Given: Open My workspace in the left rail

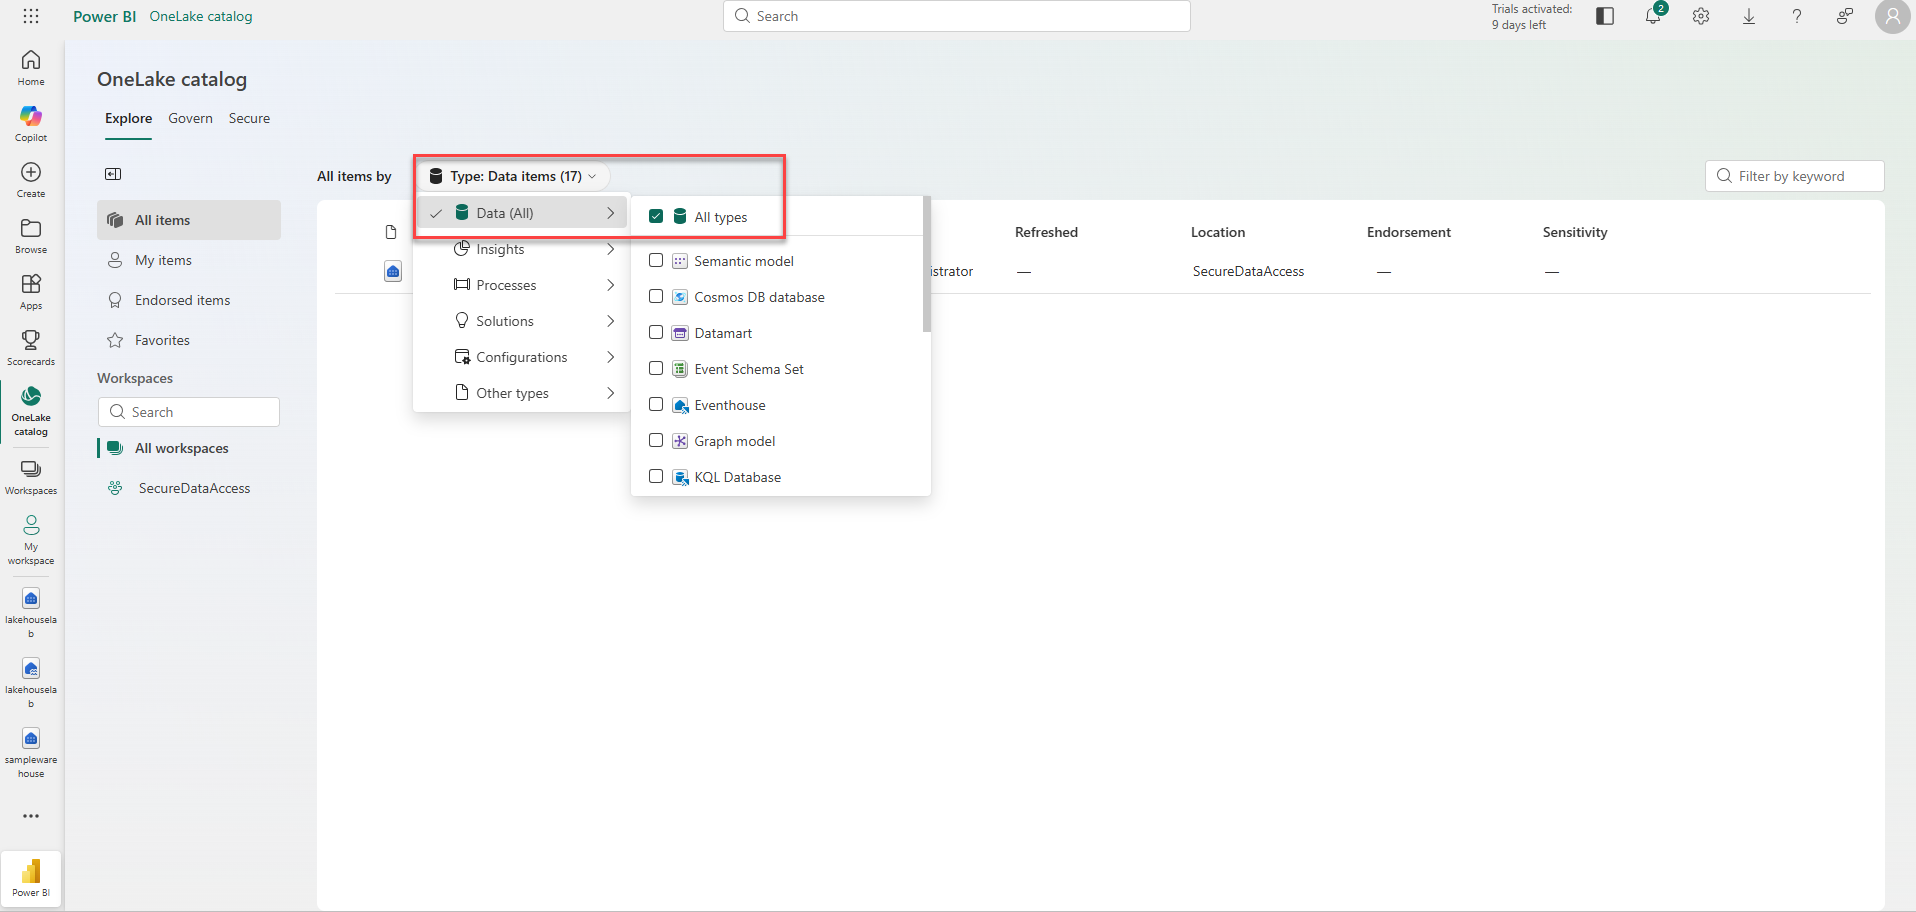Looking at the screenshot, I should coord(31,539).
